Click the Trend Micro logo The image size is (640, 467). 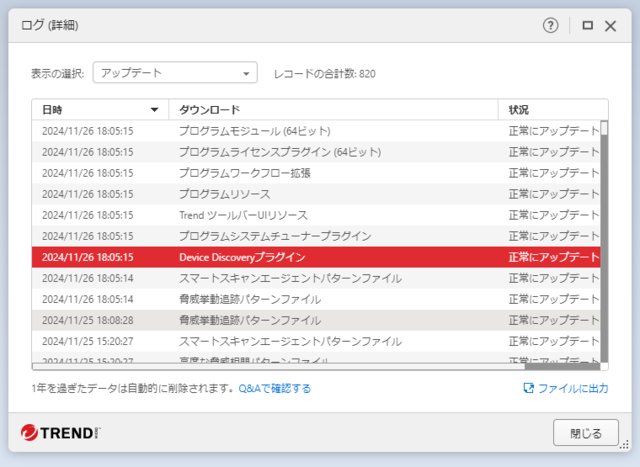click(x=61, y=433)
